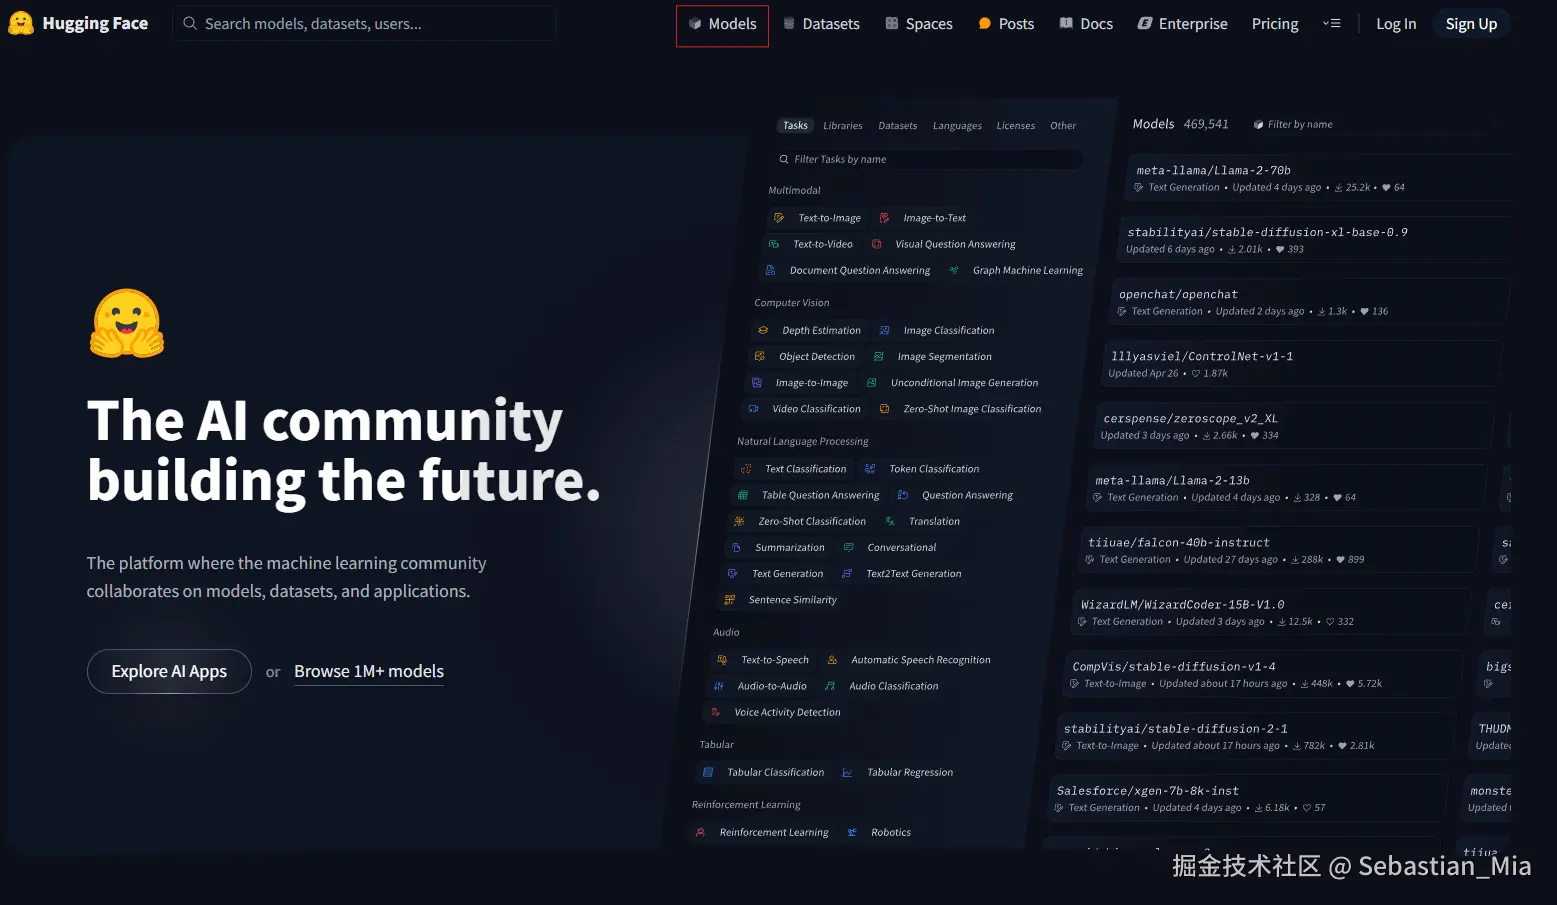Click the Image Segmentation task icon
Screen dimensions: 1557x905
pyautogui.click(x=878, y=356)
